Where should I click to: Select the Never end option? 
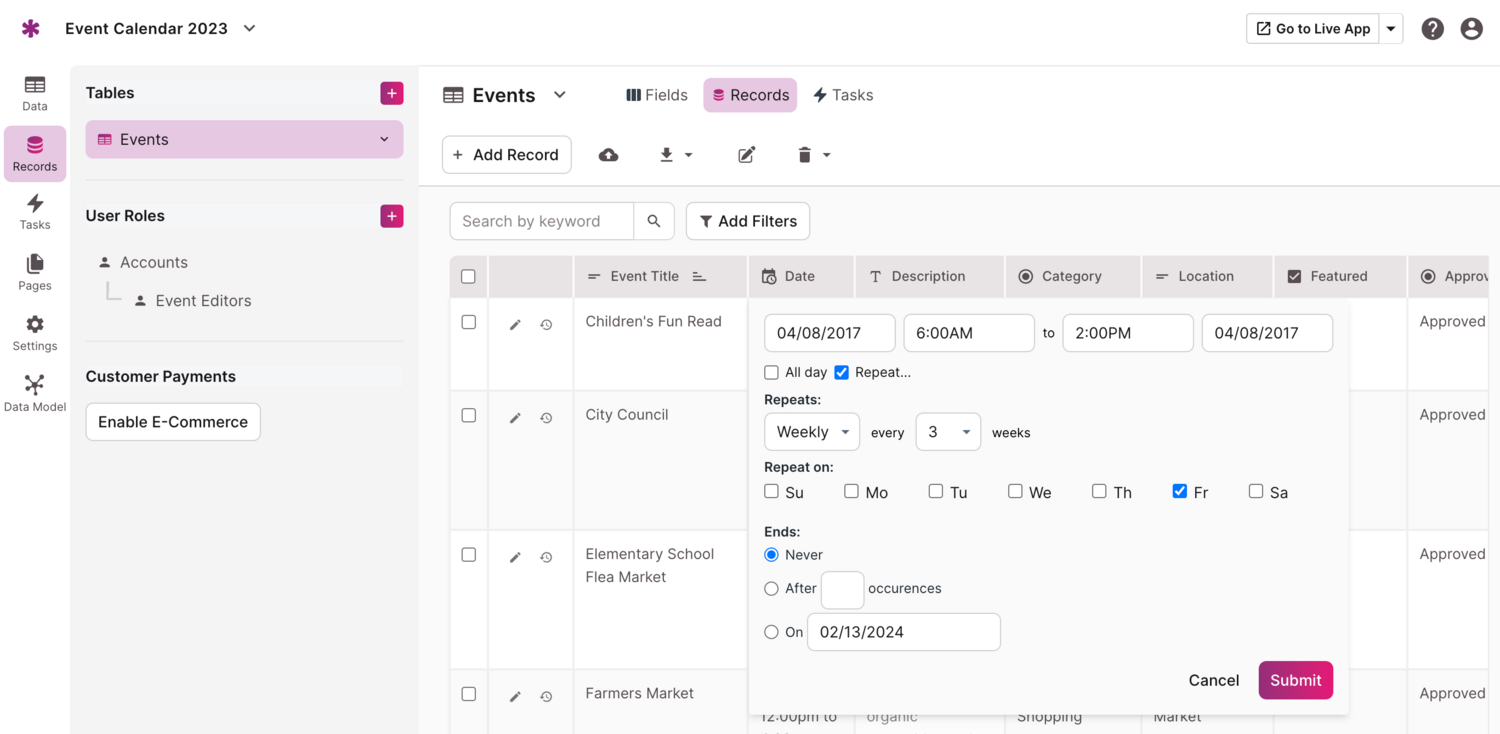771,553
